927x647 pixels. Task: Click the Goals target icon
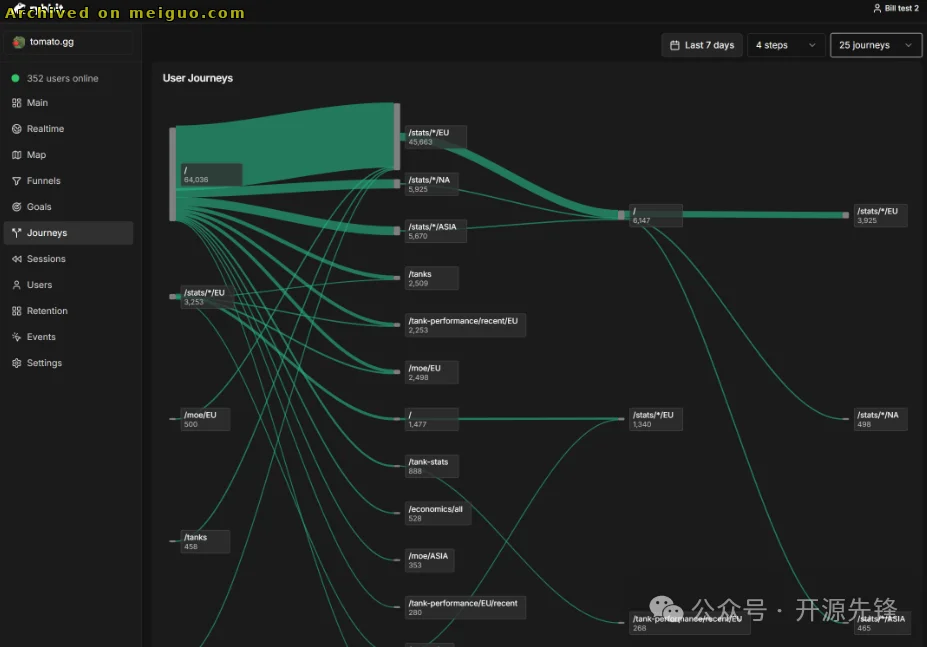point(16,207)
